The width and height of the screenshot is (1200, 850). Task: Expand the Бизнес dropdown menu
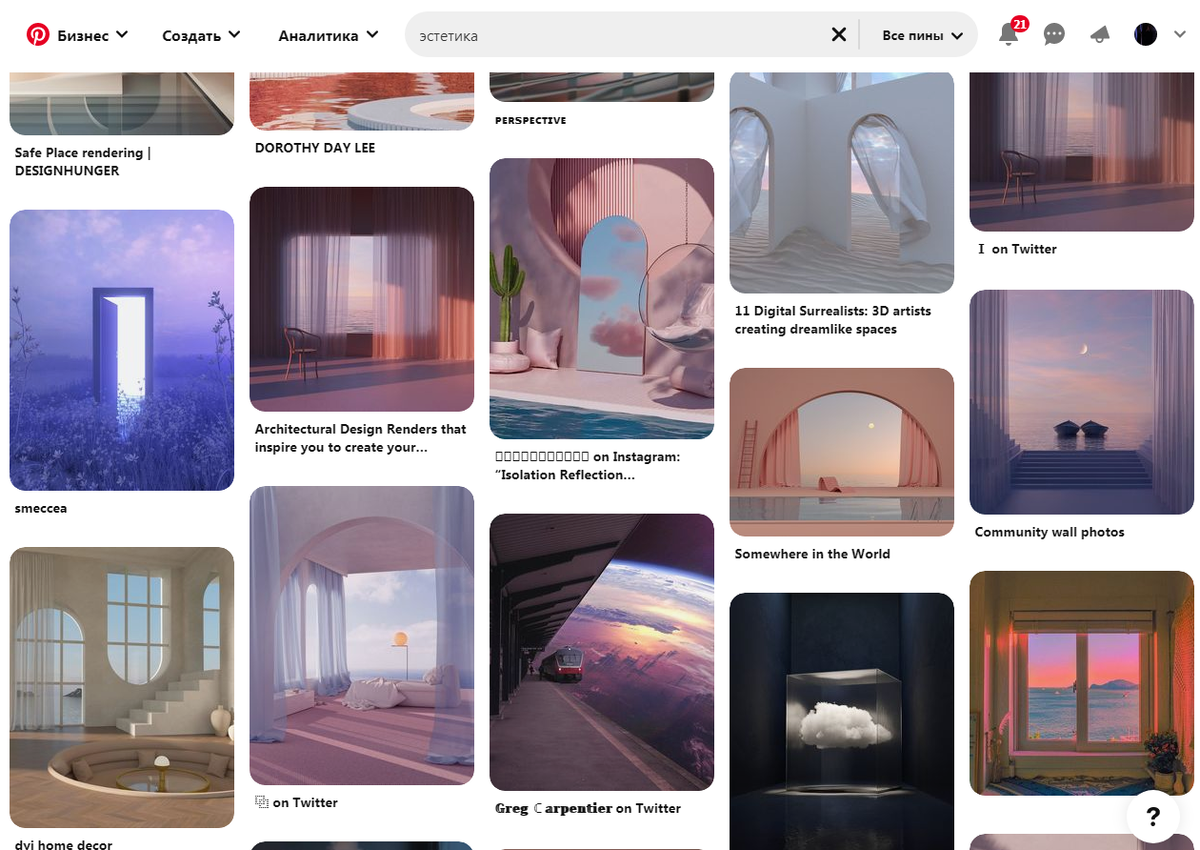coord(93,35)
